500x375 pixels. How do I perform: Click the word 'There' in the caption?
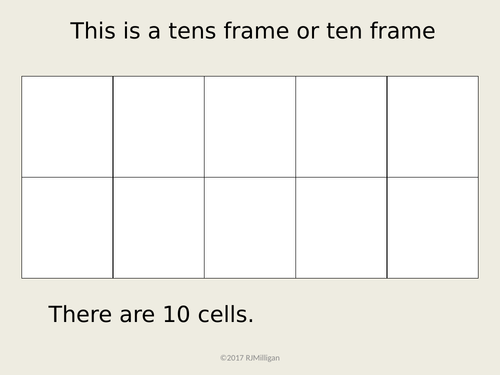[80, 314]
